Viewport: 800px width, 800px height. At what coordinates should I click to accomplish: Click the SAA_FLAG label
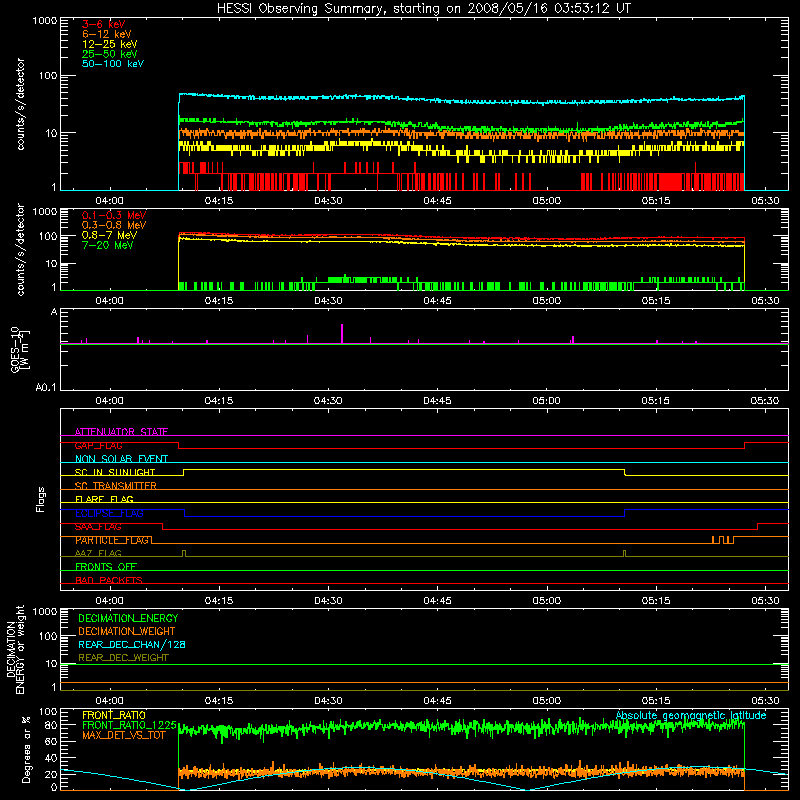coord(98,527)
